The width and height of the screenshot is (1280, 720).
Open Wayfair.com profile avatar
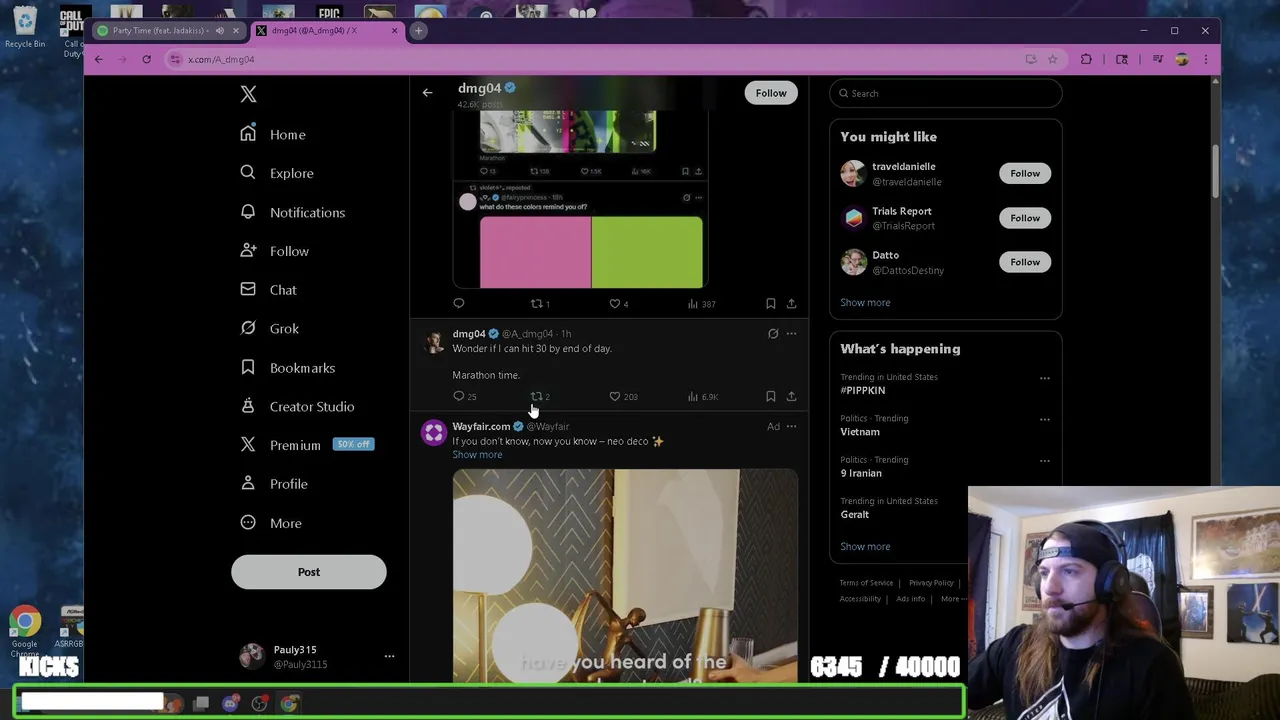pos(433,432)
